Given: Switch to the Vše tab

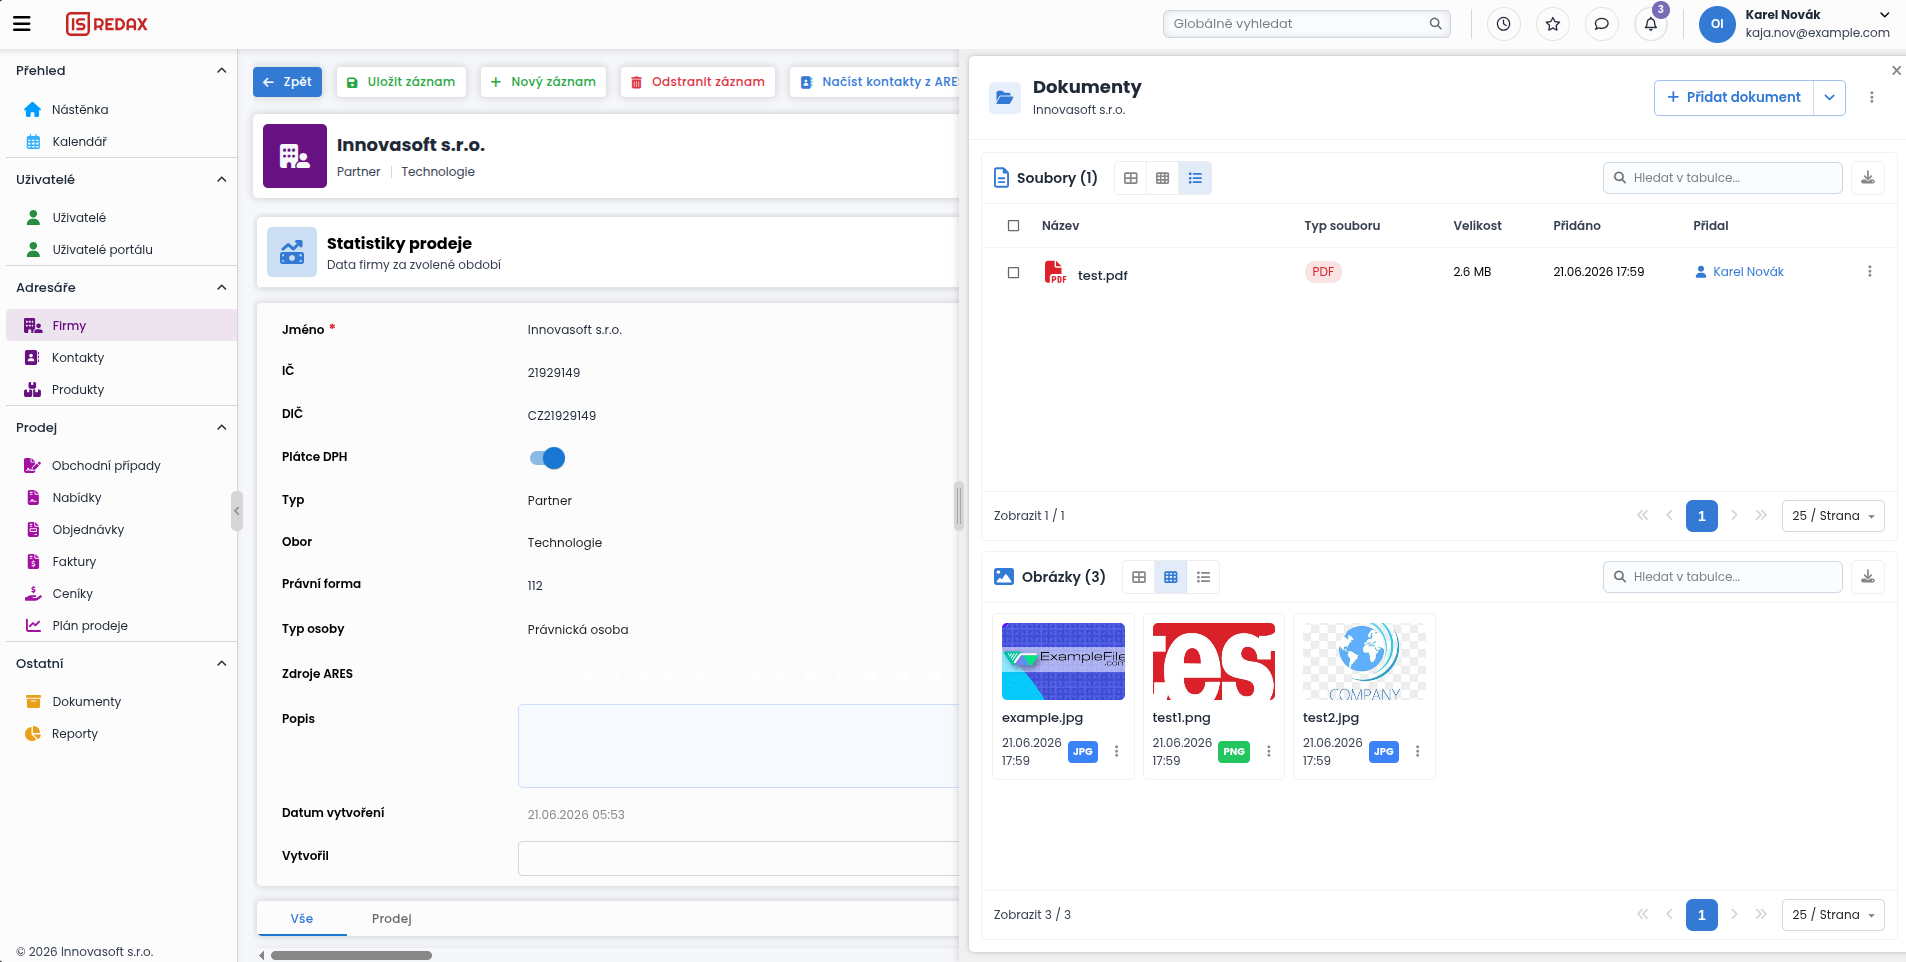Looking at the screenshot, I should tap(302, 919).
